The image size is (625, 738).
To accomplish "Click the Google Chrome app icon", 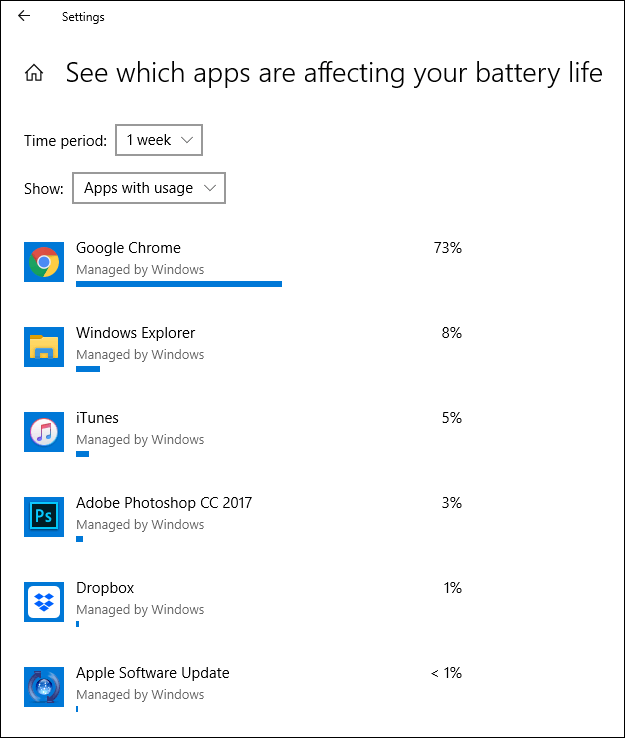I will click(x=44, y=262).
